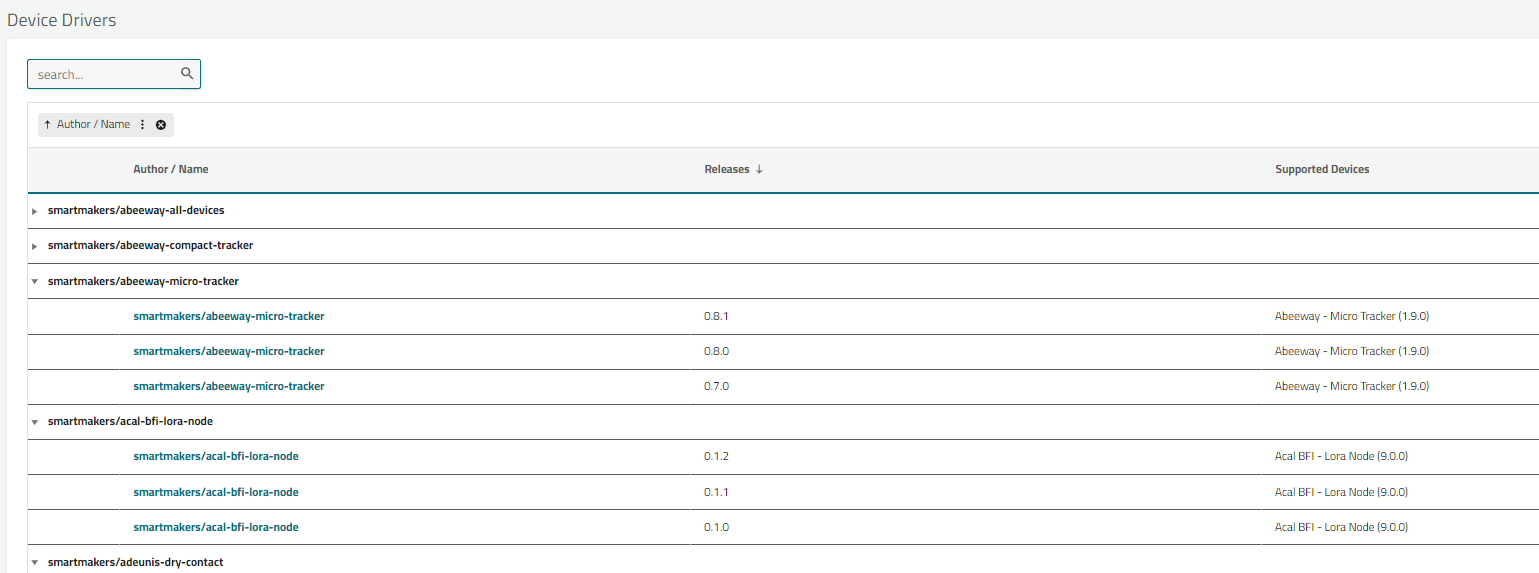Click the Supported Devices column header

coord(1322,170)
